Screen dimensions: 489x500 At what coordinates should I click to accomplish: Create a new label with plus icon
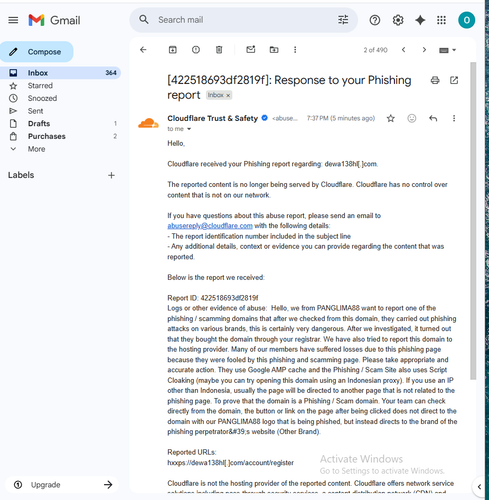(x=111, y=175)
